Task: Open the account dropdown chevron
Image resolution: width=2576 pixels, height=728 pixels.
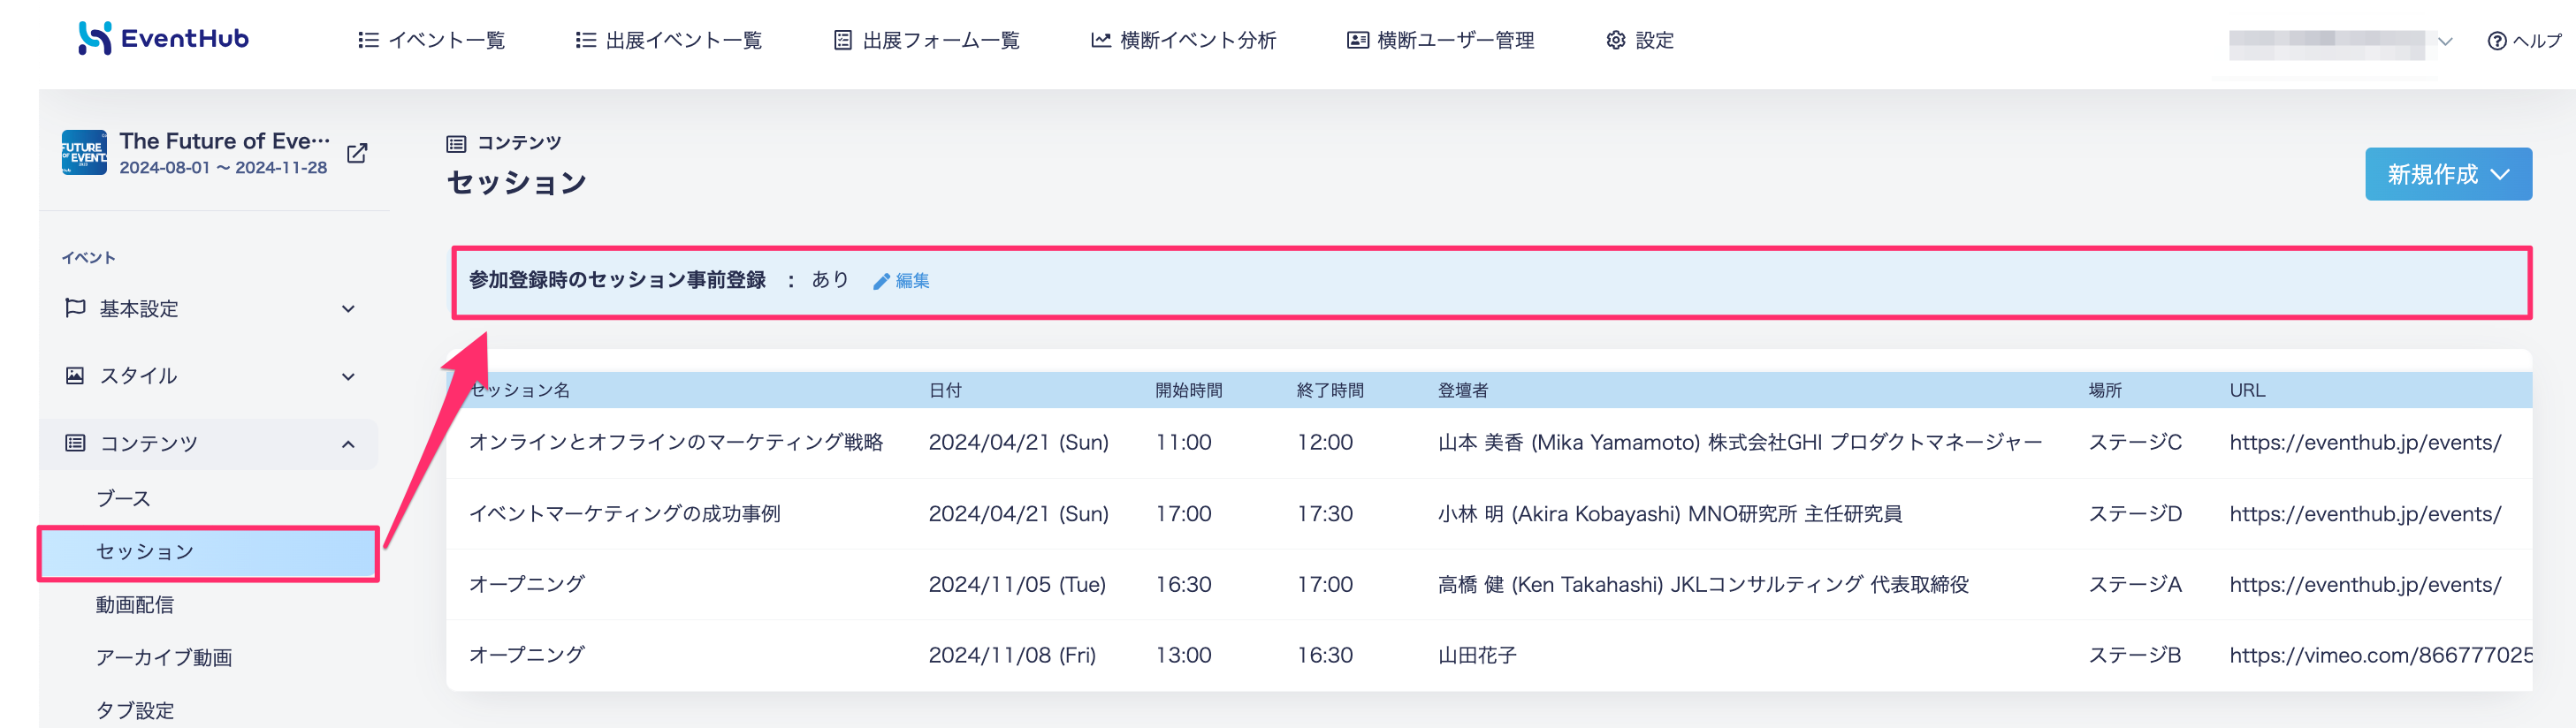Action: point(2445,41)
